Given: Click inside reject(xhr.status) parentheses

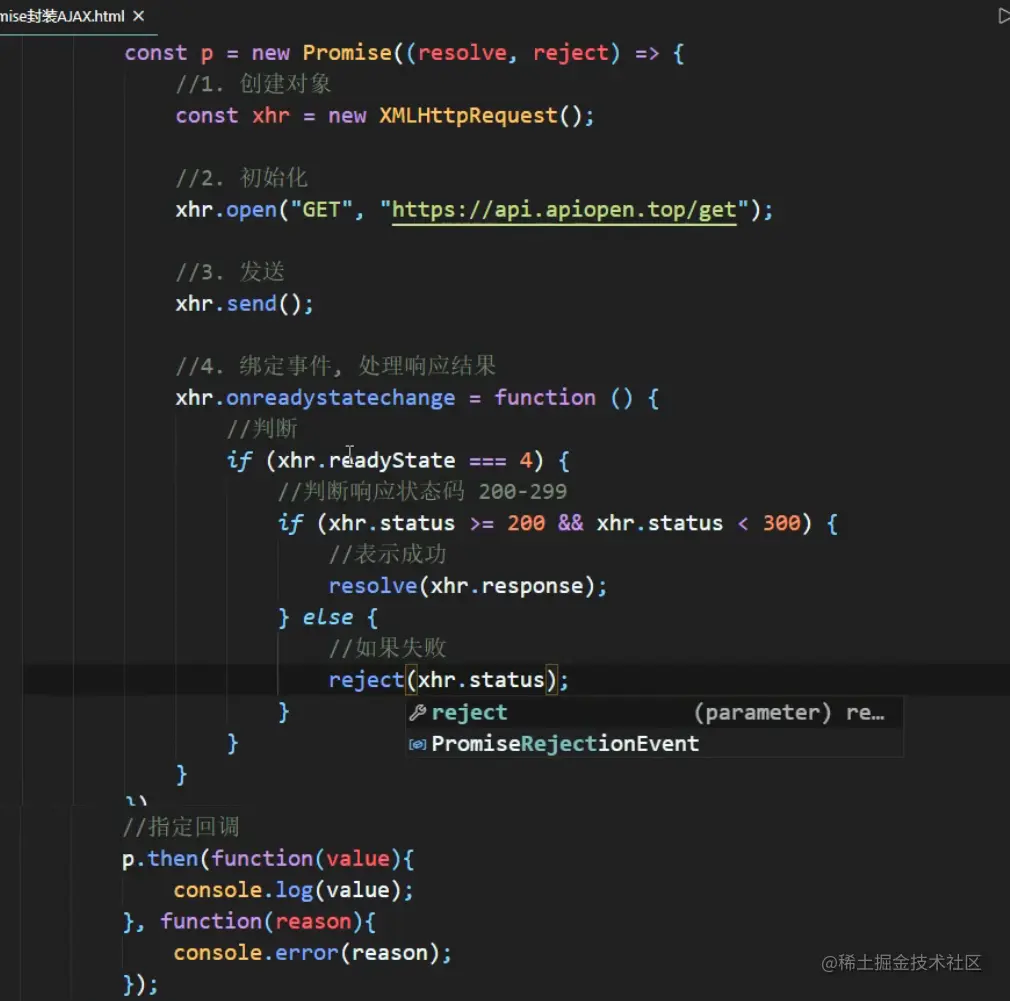Looking at the screenshot, I should click(x=481, y=680).
